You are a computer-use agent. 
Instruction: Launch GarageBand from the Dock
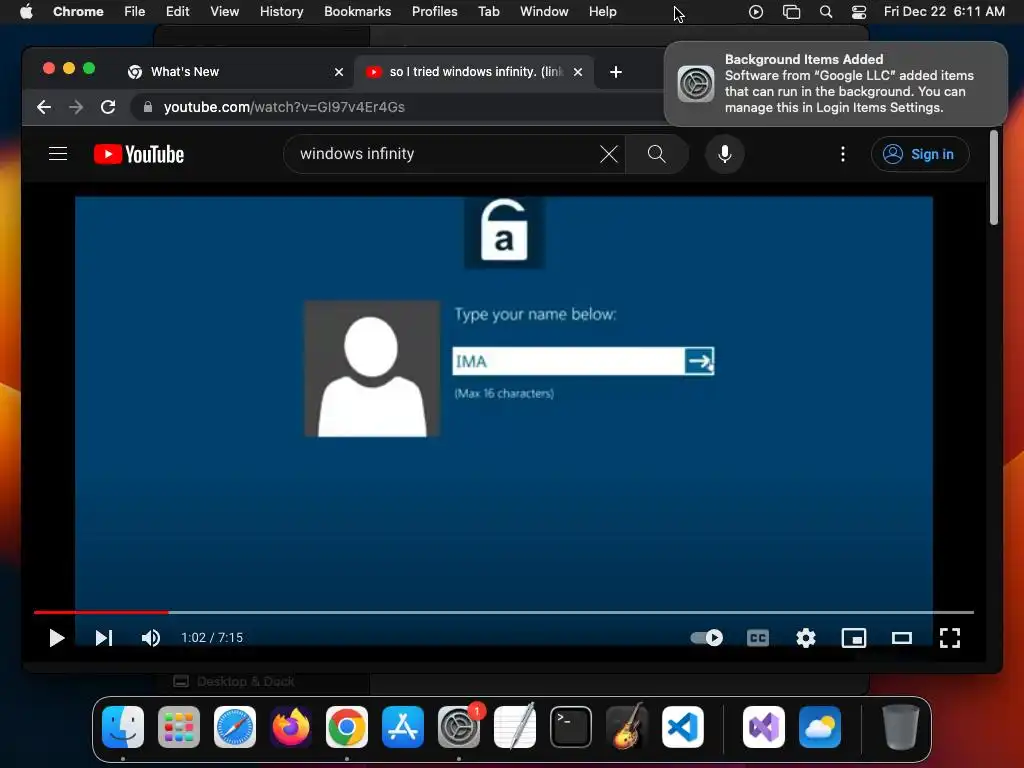[x=627, y=727]
